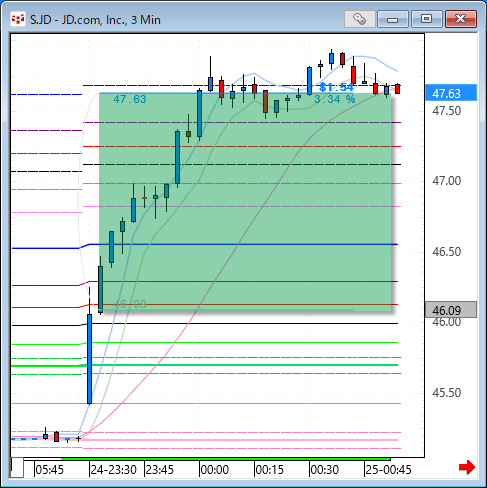Click the window title S.JD - JD.com, Inc., 3 Min
Screen dimensions: 487x488
coord(95,20)
